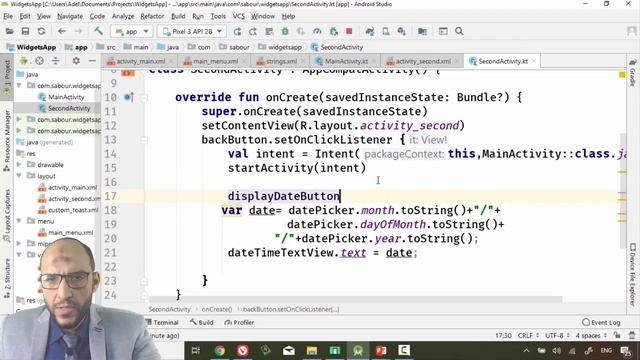The image size is (640, 360).
Task: Click the Back navigation arrow
Action: pyautogui.click(x=62, y=31)
